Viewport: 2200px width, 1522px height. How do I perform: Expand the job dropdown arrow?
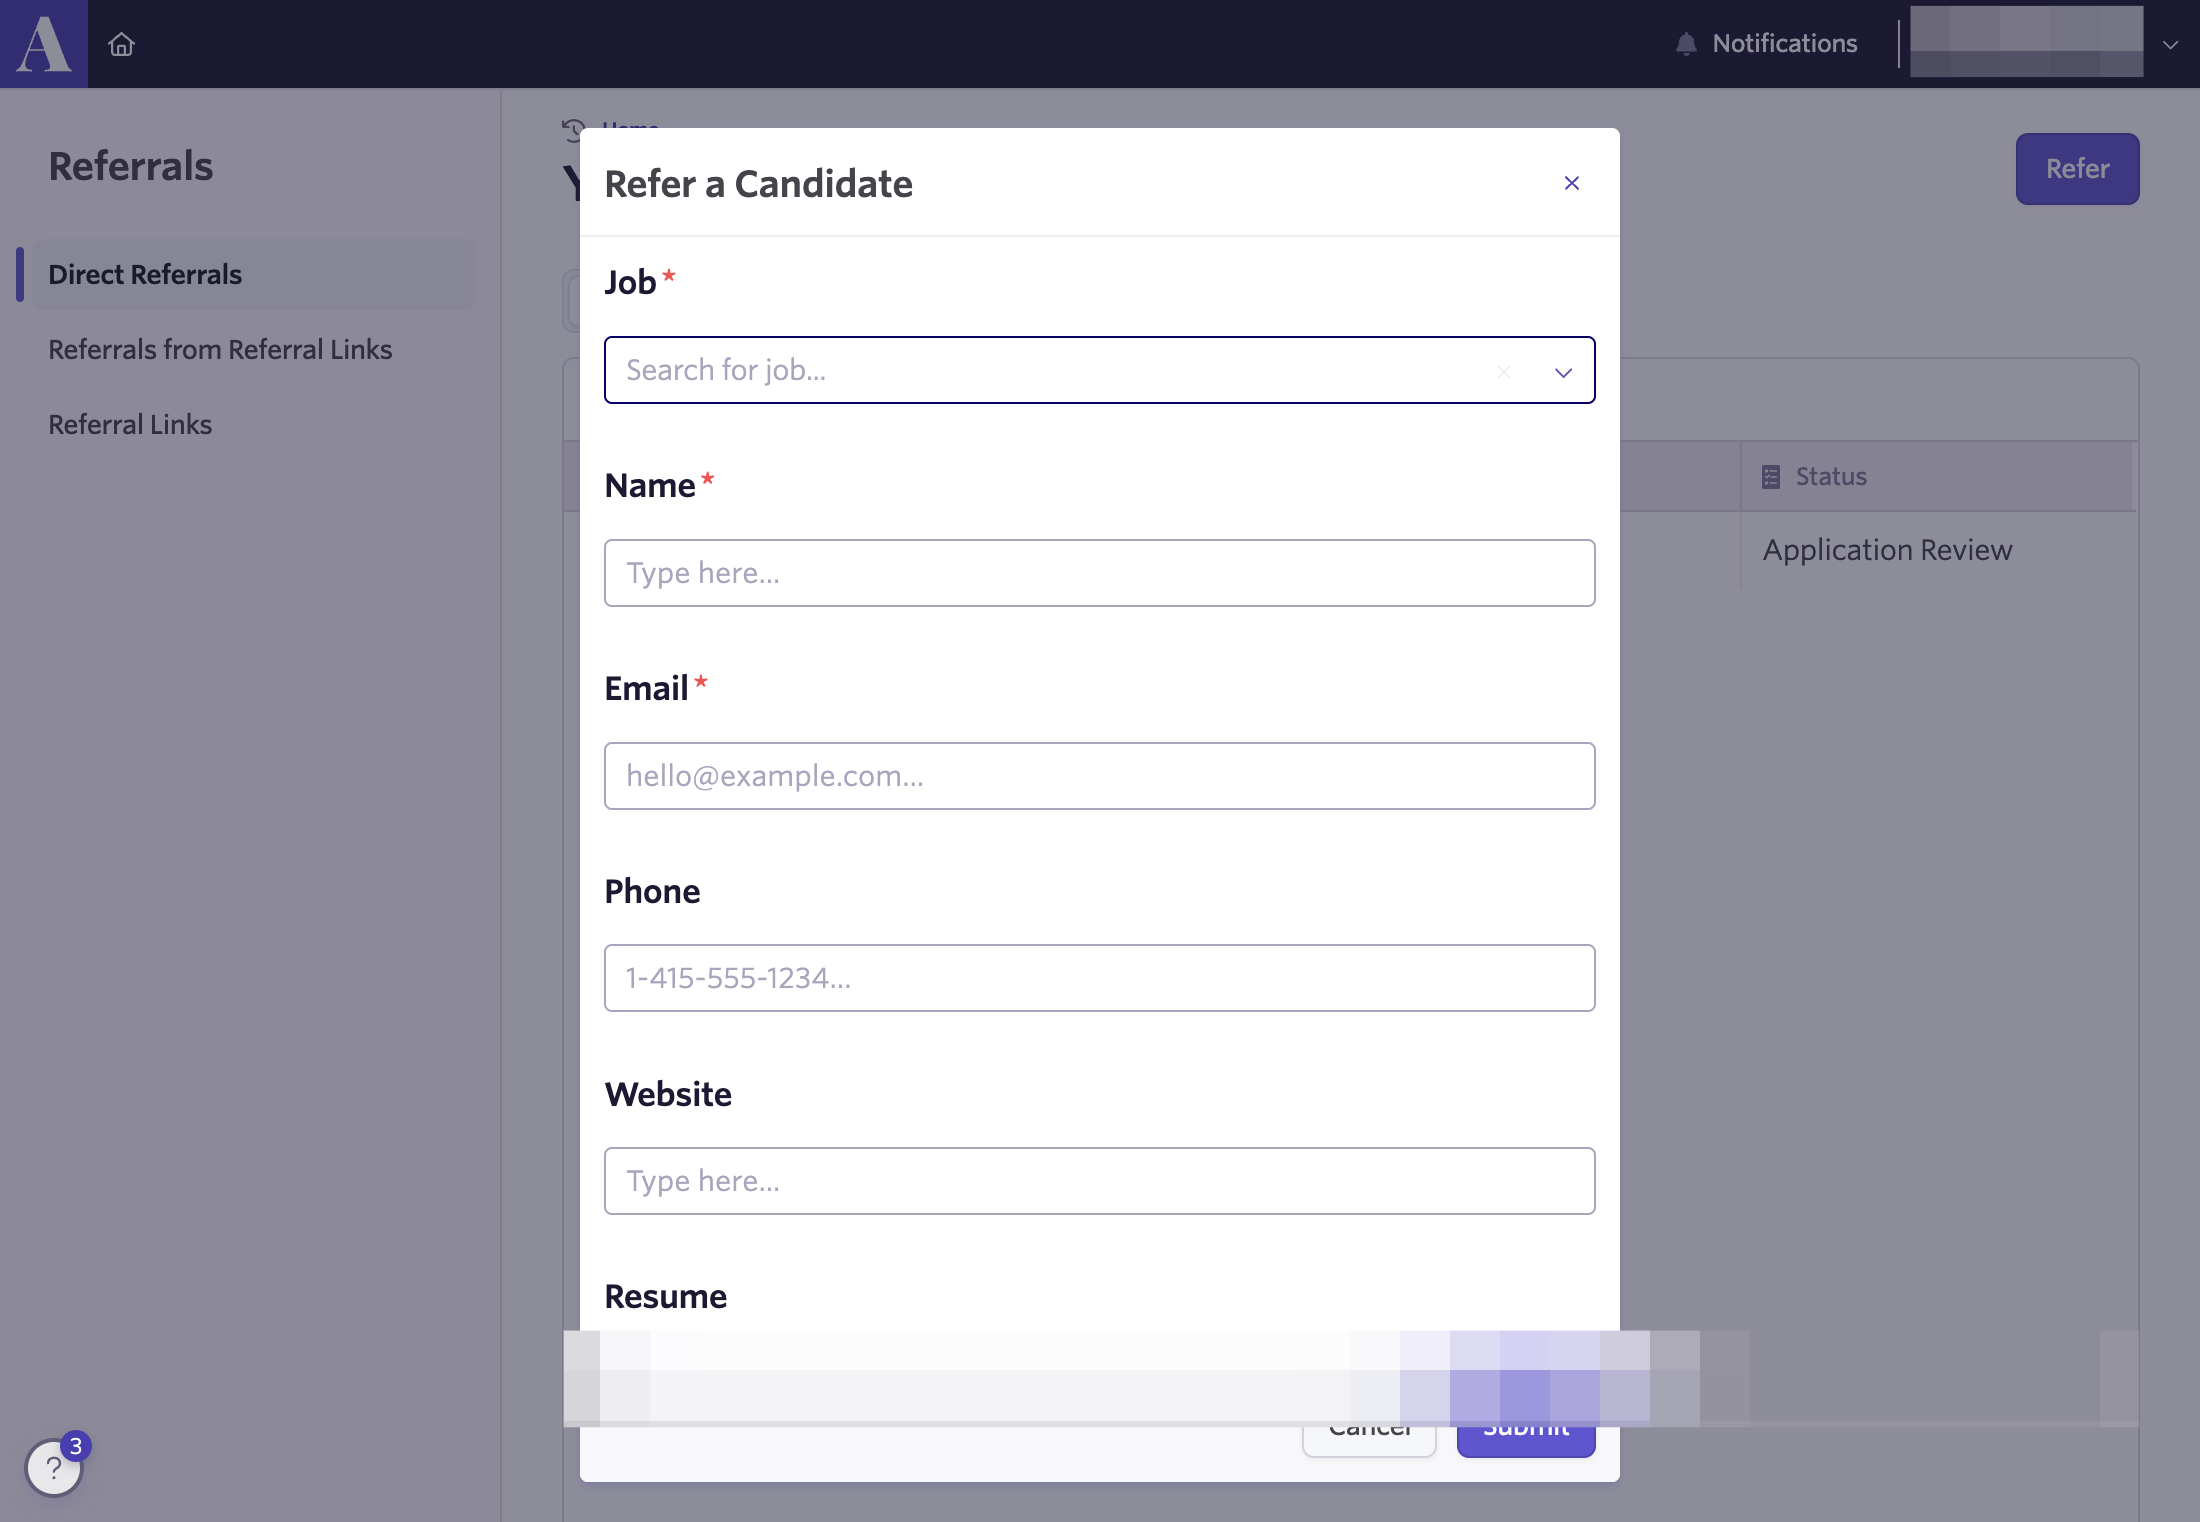click(1564, 372)
